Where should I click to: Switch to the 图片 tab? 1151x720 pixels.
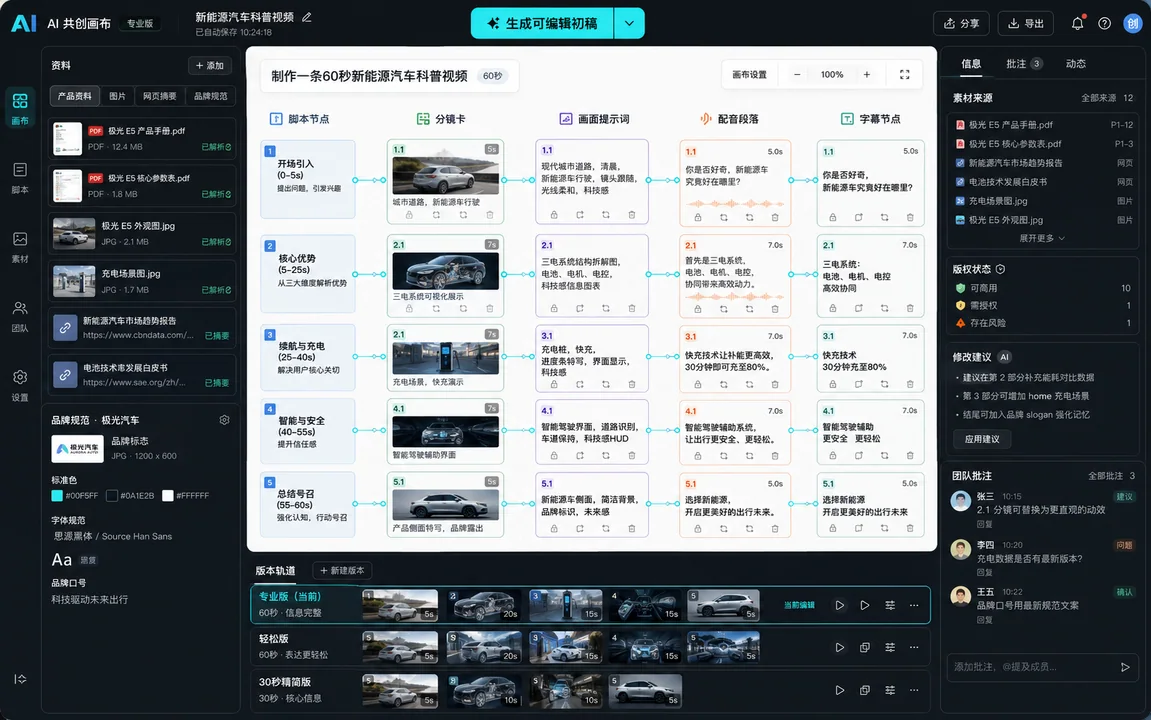click(x=117, y=96)
